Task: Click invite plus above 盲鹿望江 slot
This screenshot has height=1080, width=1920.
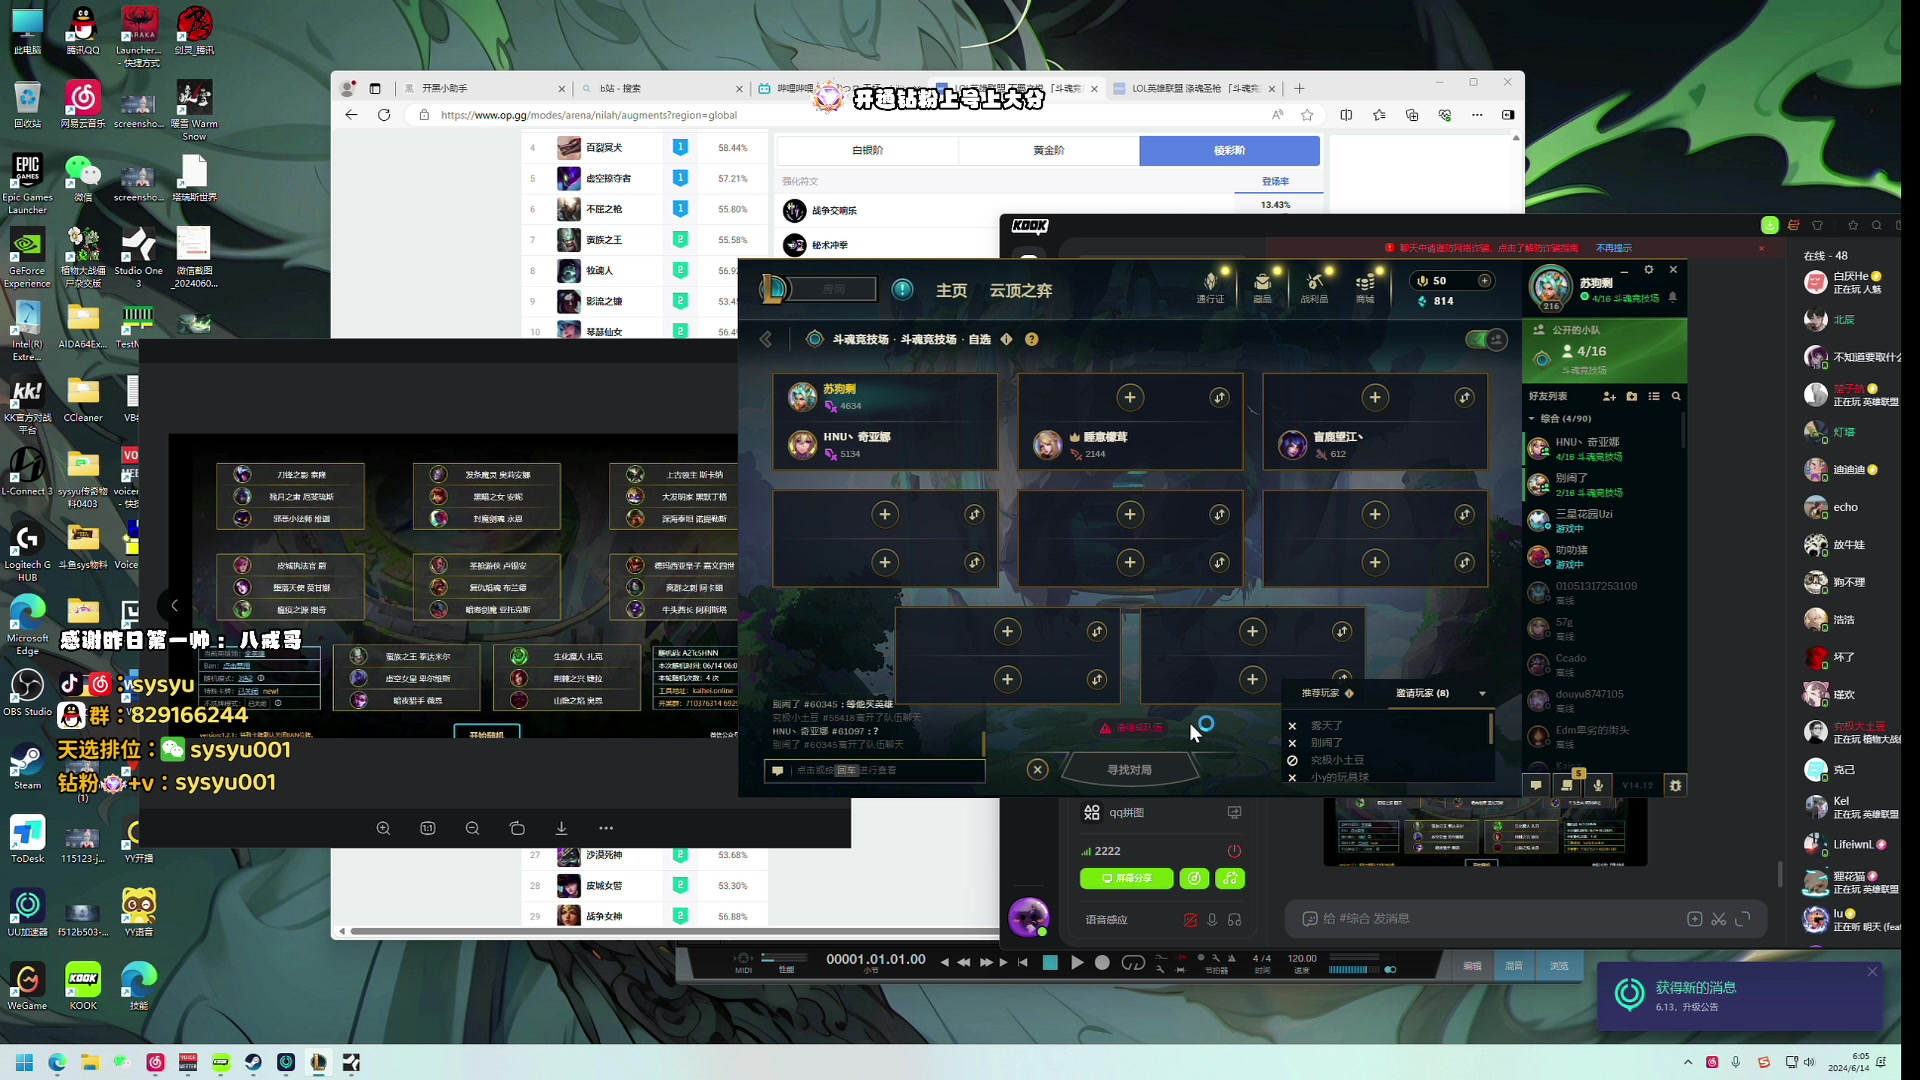Action: (x=1375, y=397)
